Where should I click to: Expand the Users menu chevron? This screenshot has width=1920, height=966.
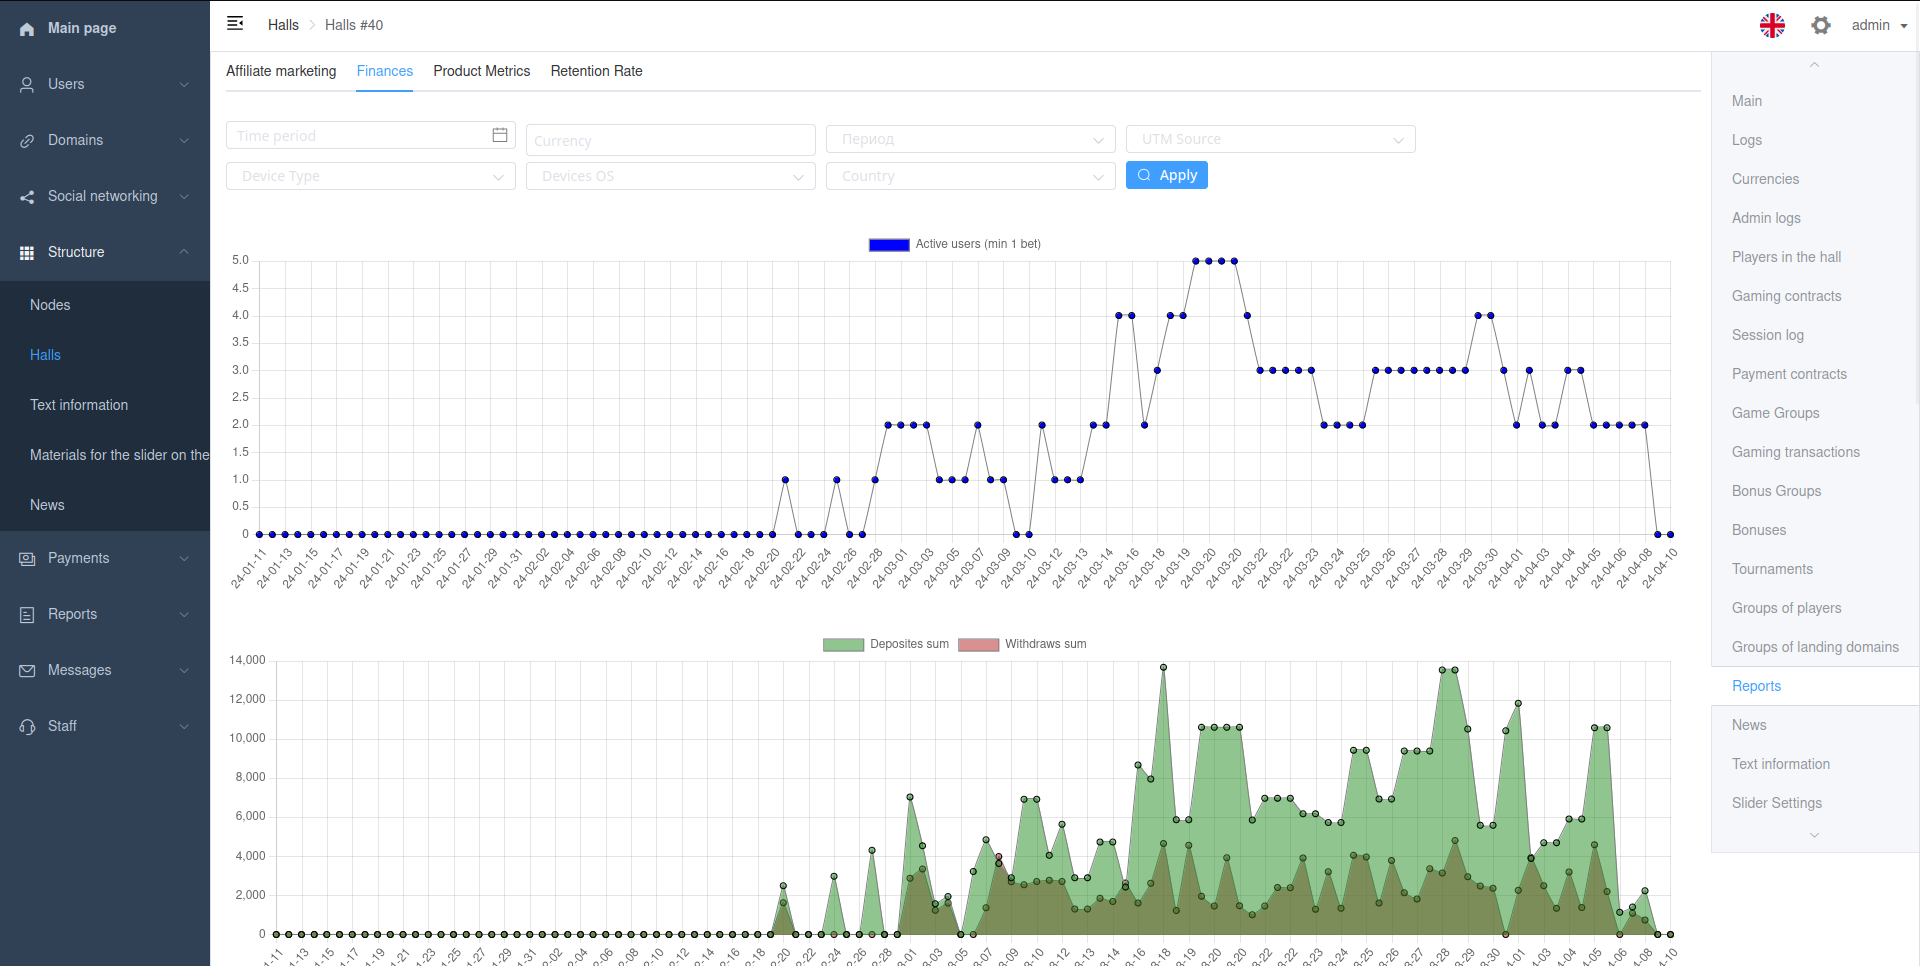tap(184, 85)
